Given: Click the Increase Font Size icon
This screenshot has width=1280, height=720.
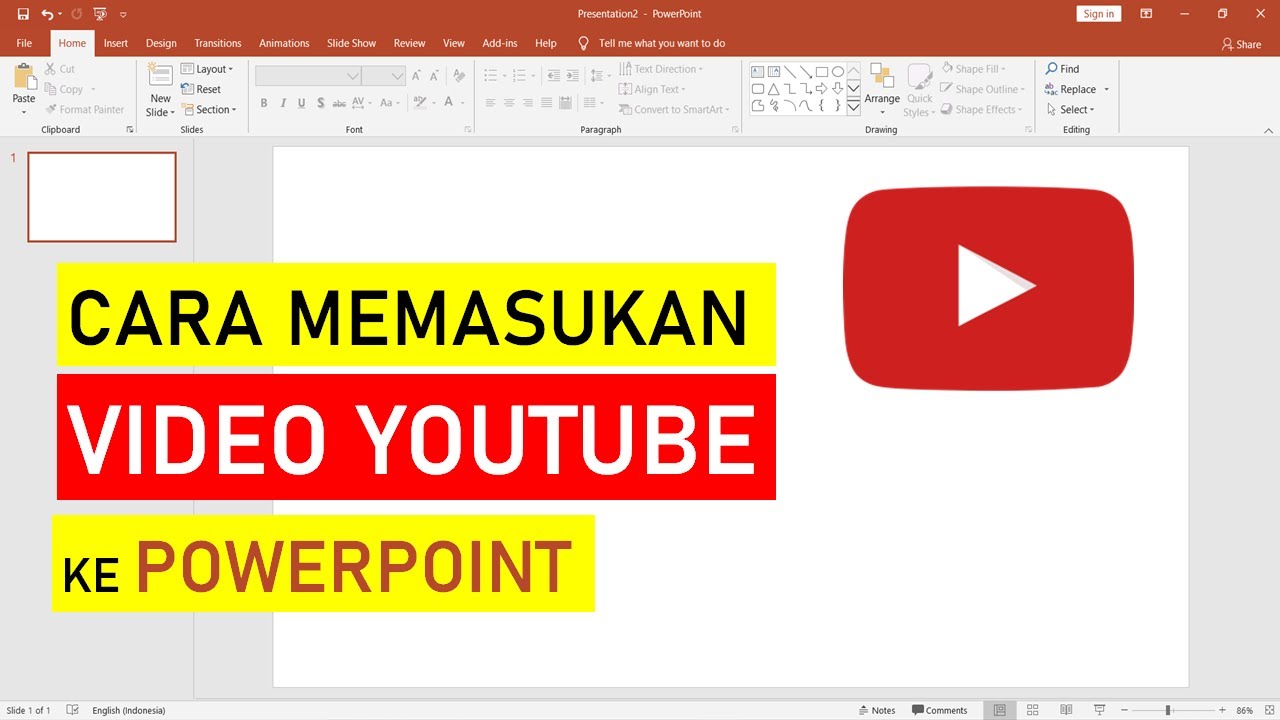Looking at the screenshot, I should click(418, 76).
